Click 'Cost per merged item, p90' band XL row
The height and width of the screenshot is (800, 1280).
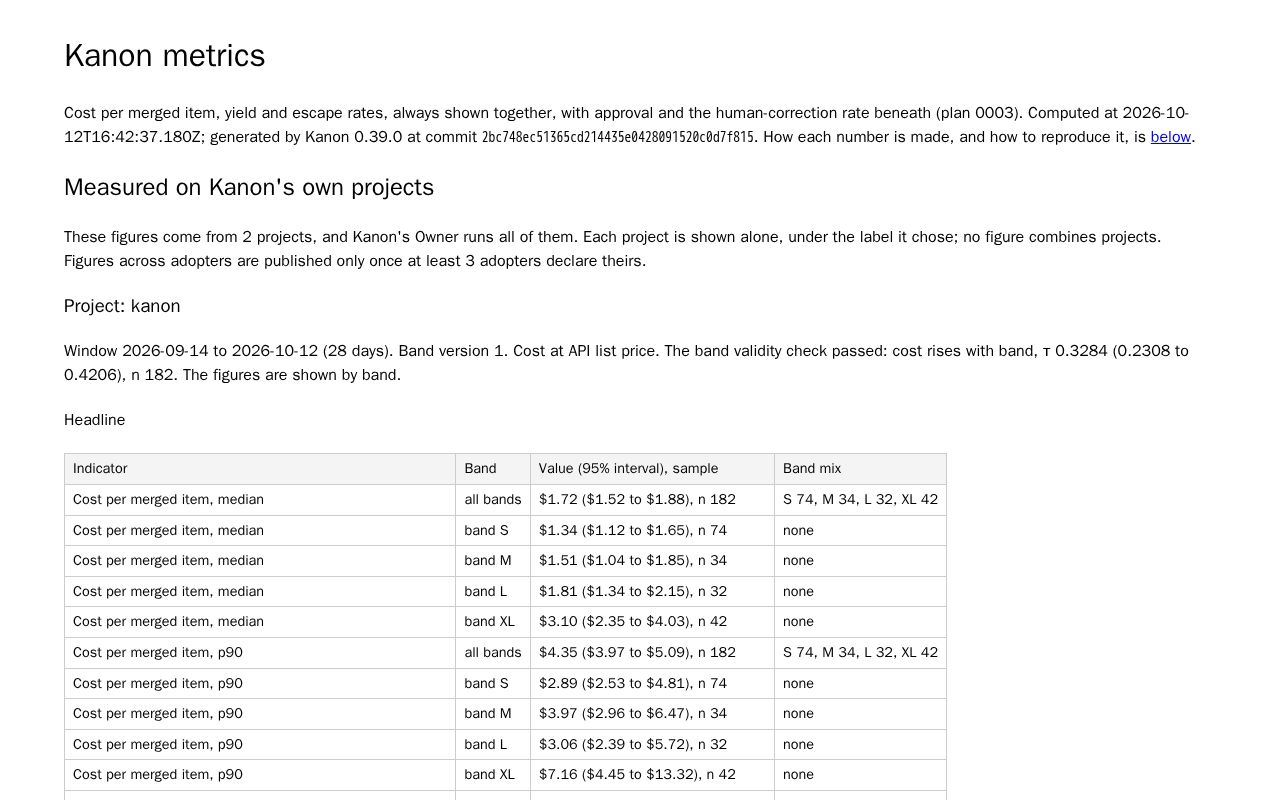coord(260,775)
